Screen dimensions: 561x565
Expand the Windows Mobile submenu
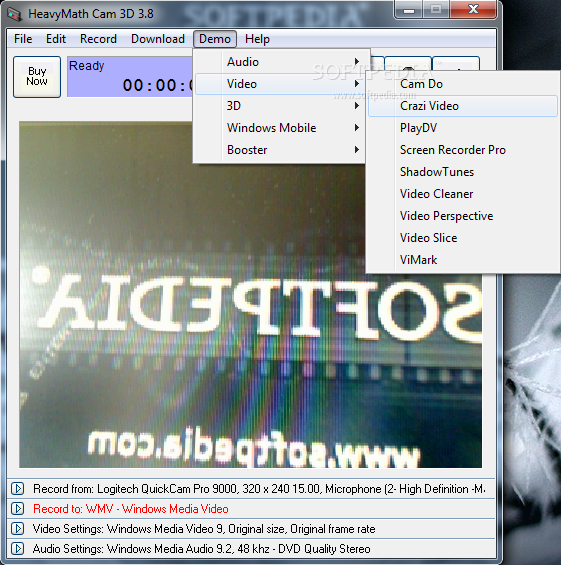pyautogui.click(x=280, y=128)
